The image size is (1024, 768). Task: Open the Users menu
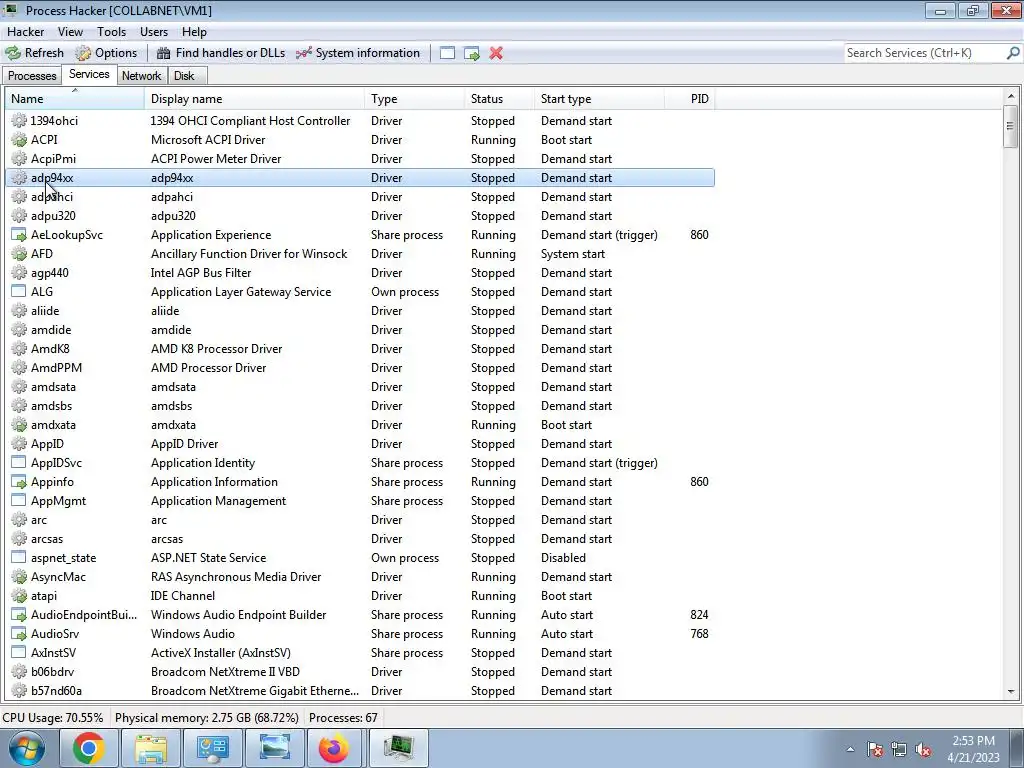click(x=153, y=31)
